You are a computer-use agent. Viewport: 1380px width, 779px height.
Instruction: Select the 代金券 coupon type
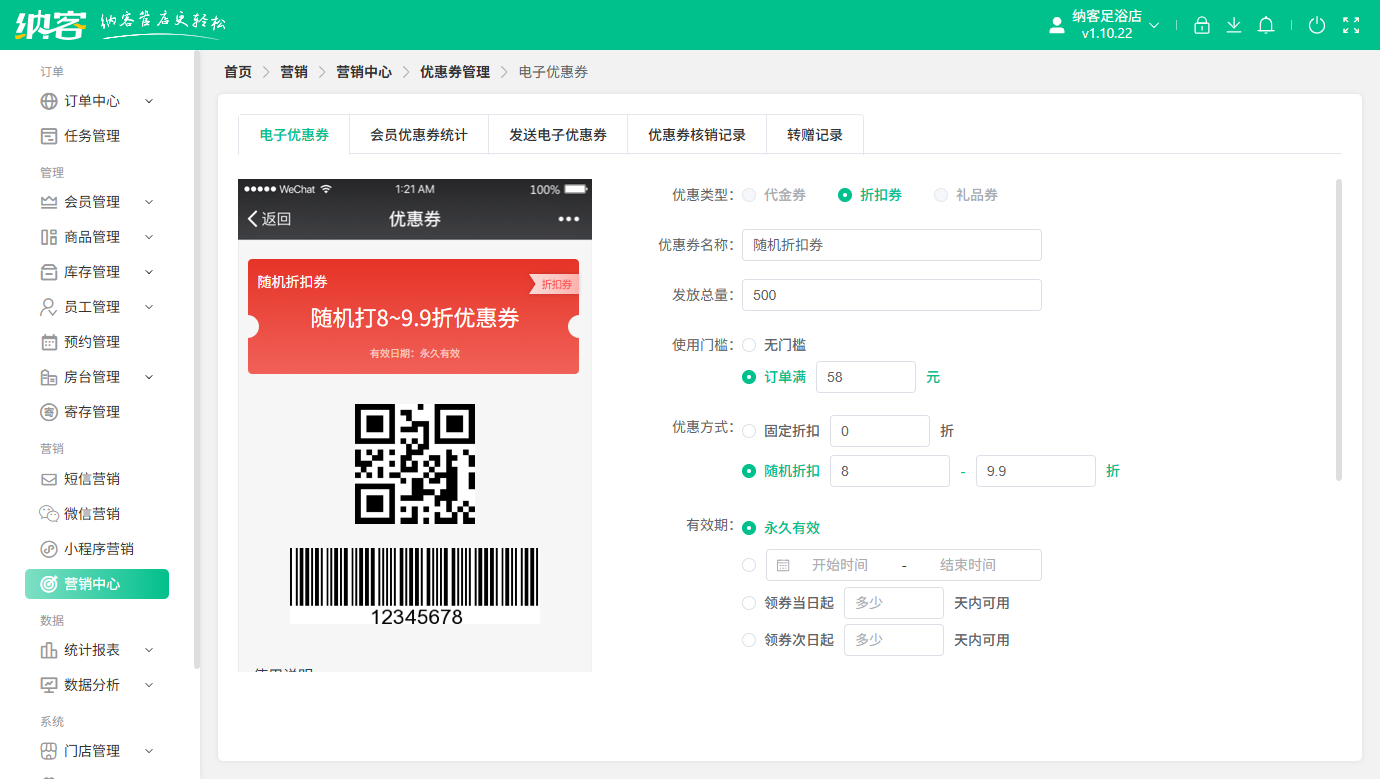[x=749, y=195]
